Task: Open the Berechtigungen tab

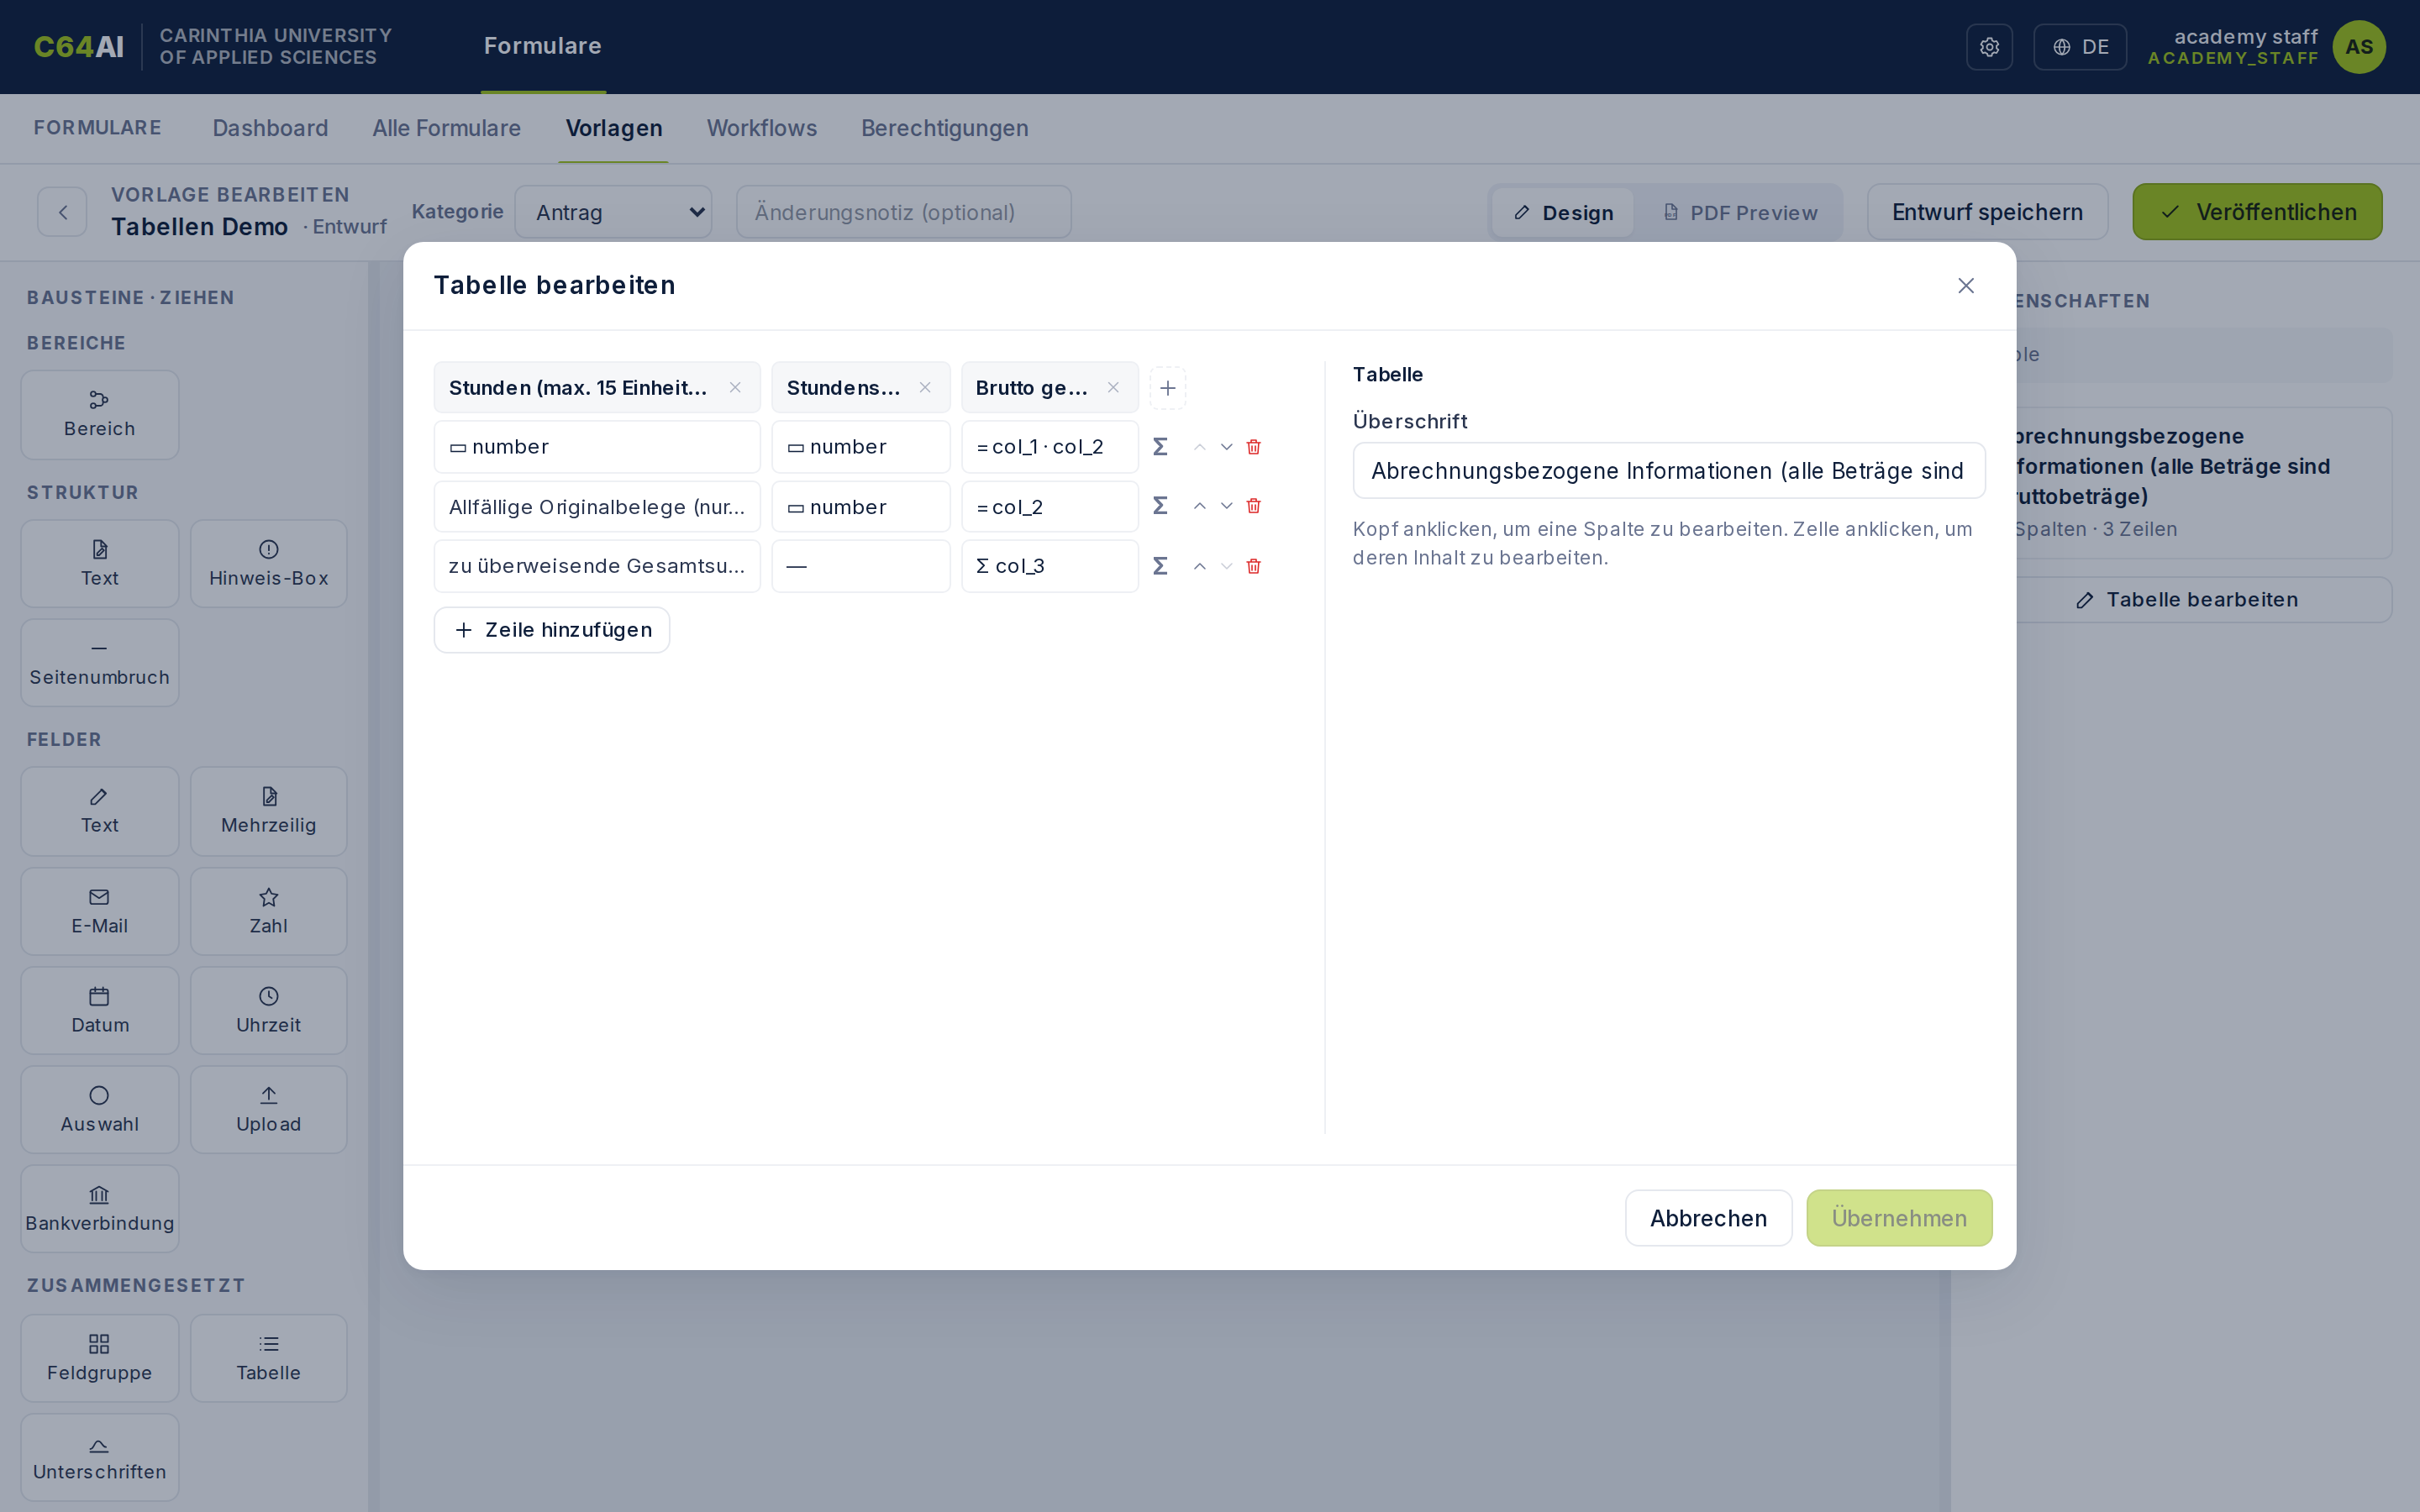Action: pyautogui.click(x=944, y=128)
